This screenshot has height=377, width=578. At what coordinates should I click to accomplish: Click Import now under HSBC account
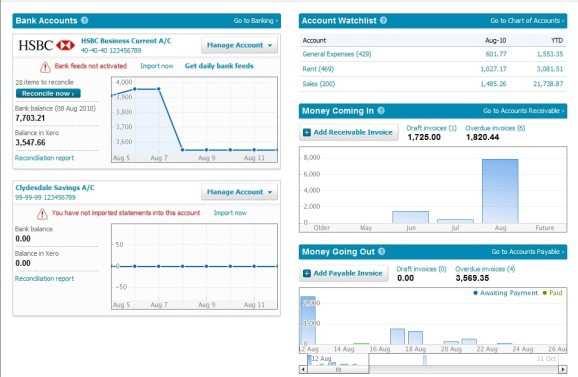[157, 66]
